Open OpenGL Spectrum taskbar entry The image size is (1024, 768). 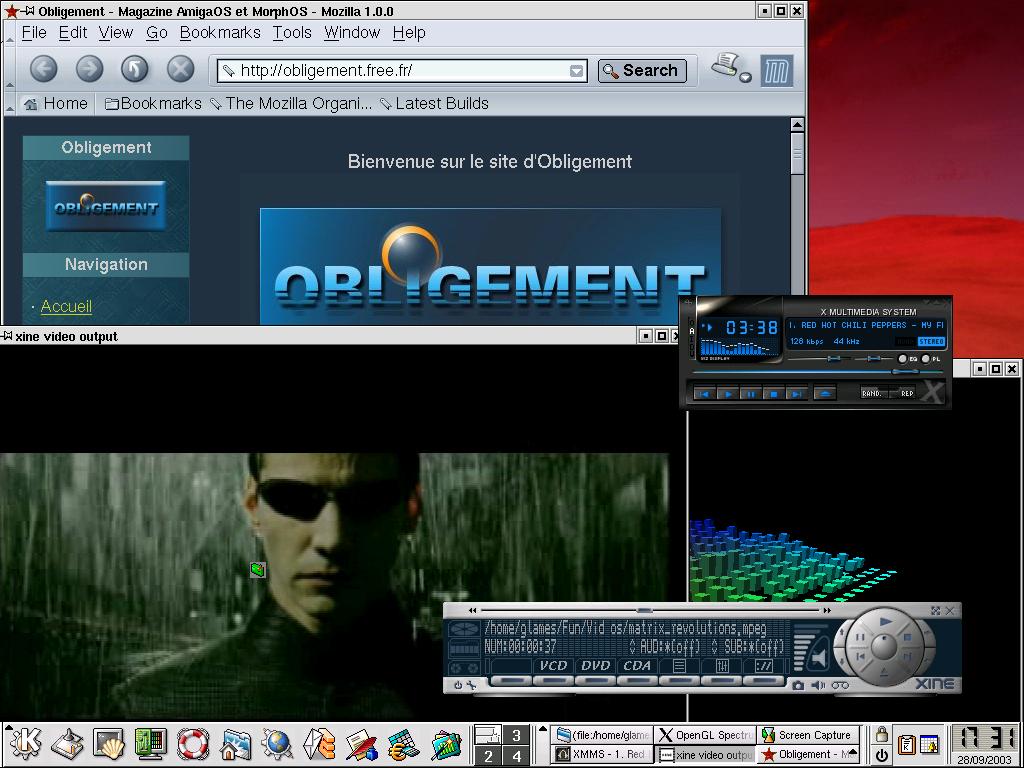(705, 735)
